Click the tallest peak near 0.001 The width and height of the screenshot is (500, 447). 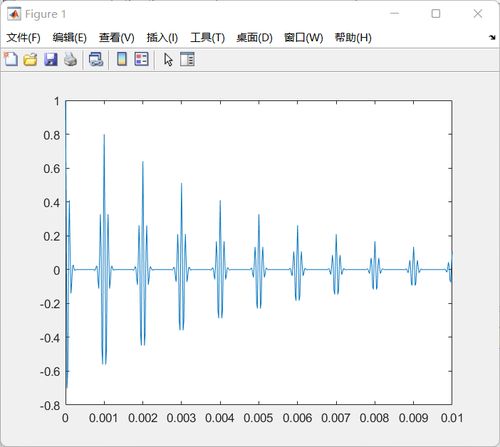[104, 135]
